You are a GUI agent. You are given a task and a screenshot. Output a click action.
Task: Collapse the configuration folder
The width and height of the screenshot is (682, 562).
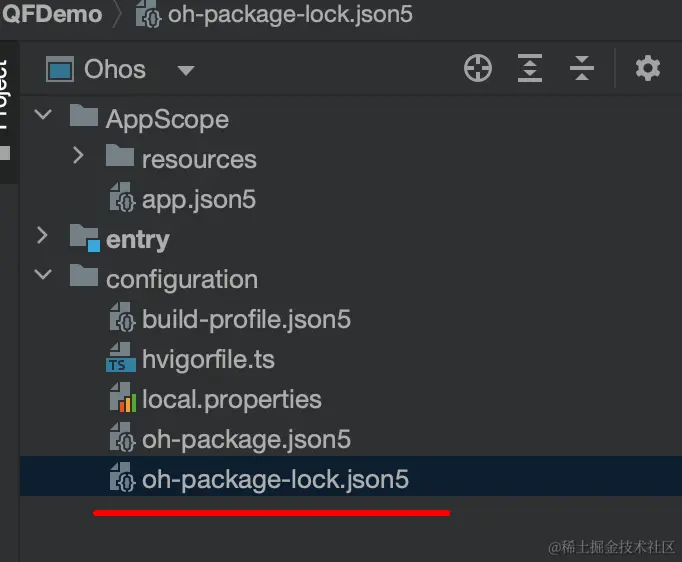coord(42,276)
